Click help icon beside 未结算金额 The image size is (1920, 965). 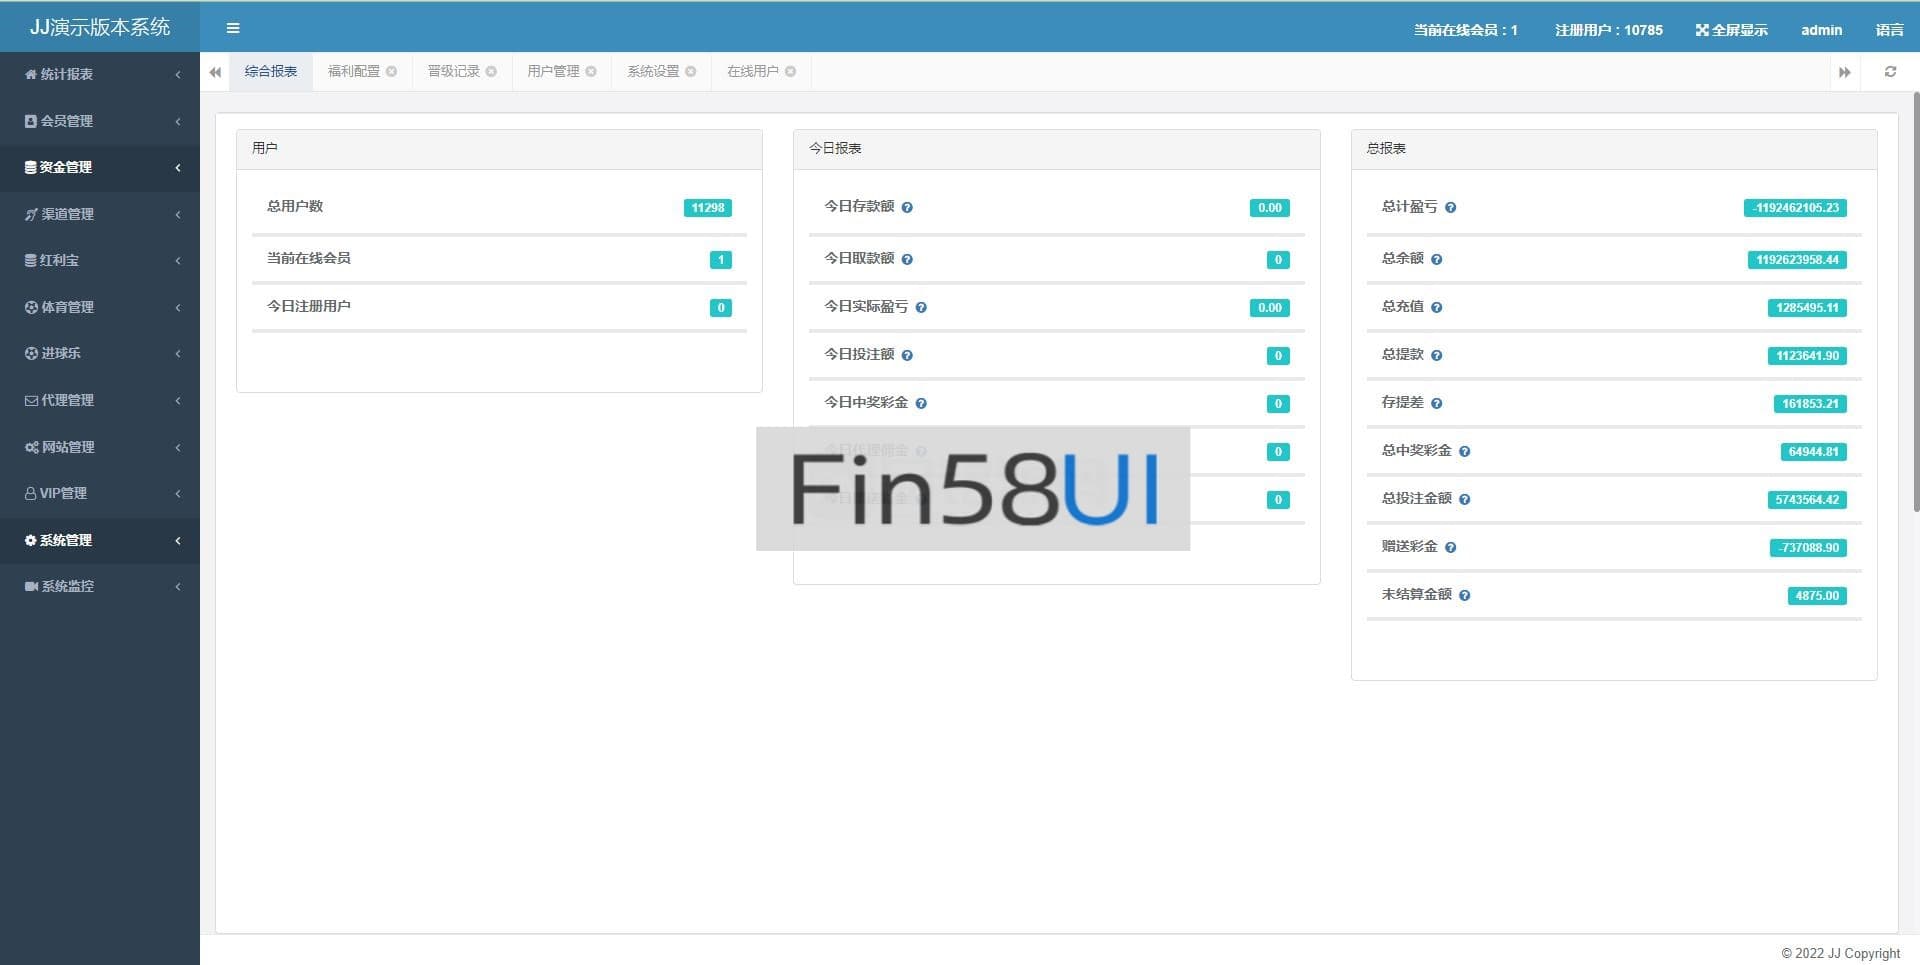coord(1464,596)
